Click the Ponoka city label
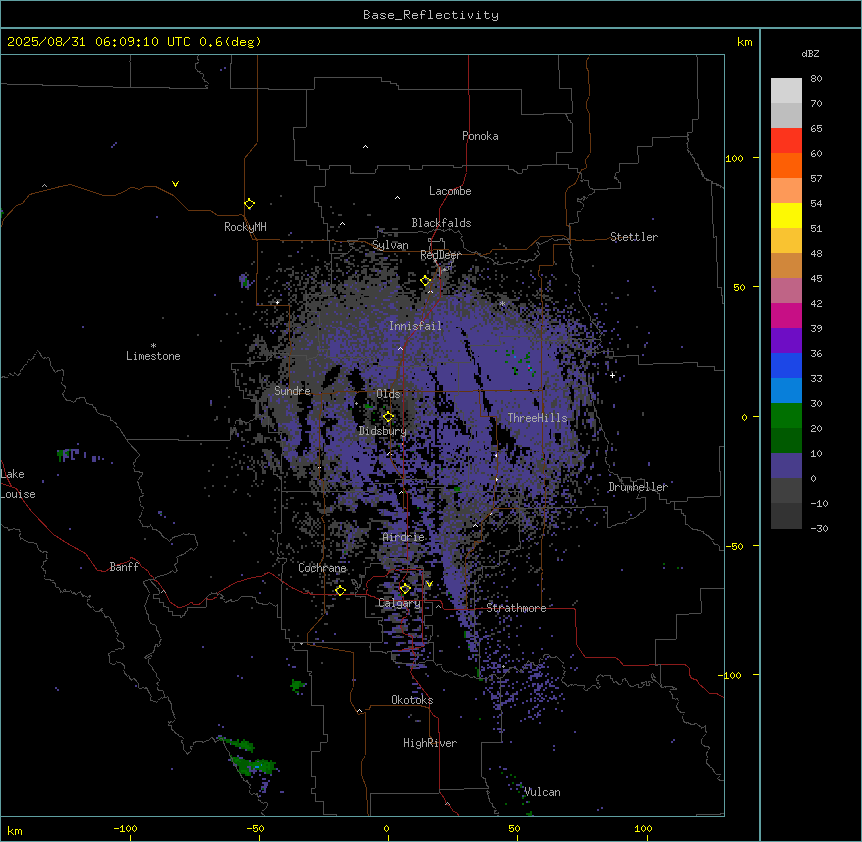The height and width of the screenshot is (842, 862). tap(480, 136)
